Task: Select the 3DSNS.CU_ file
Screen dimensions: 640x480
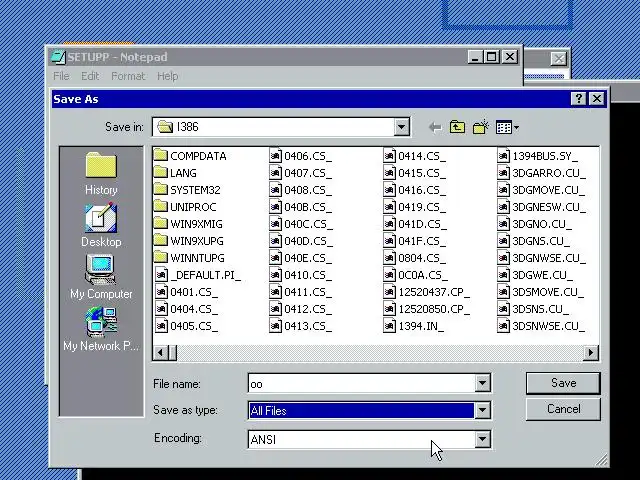Action: point(533,309)
